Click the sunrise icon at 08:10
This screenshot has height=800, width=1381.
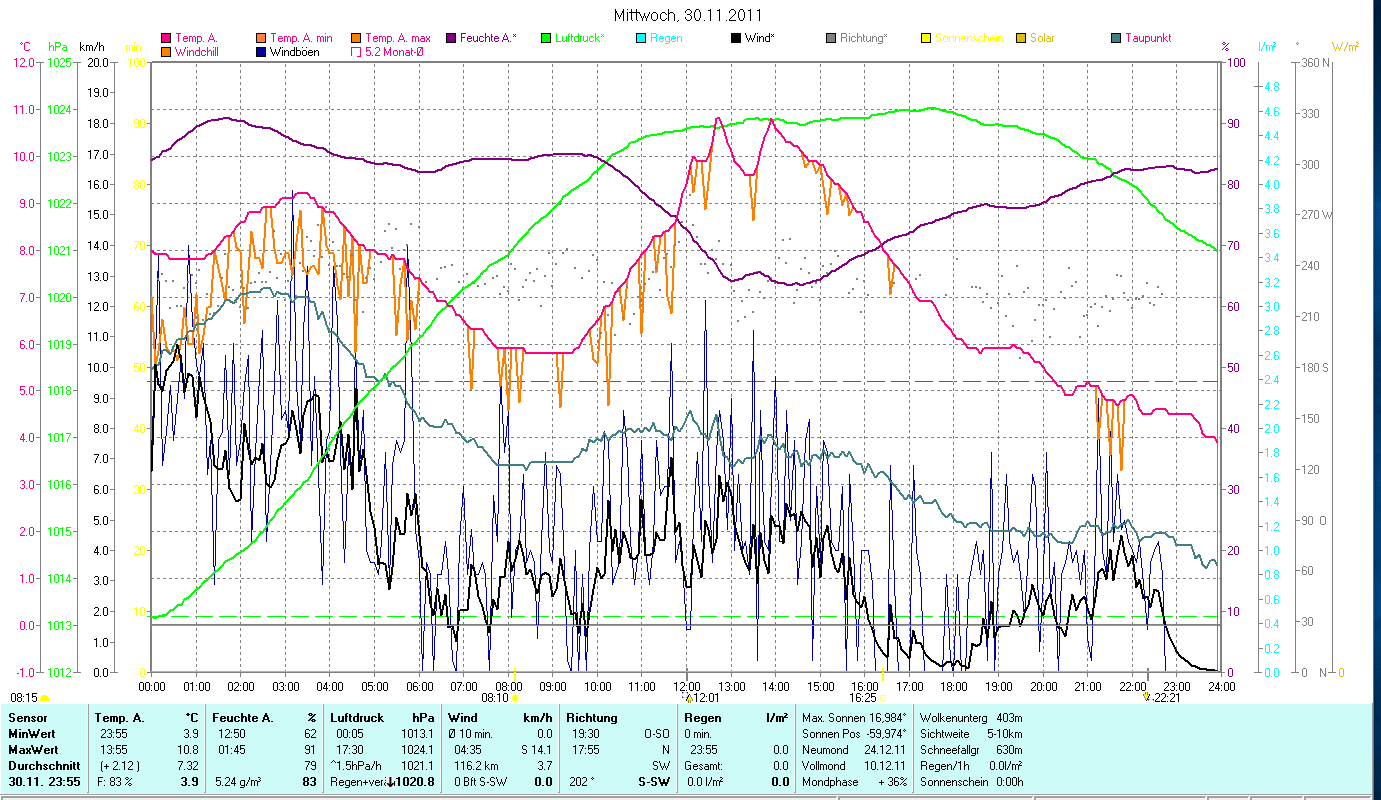(515, 698)
